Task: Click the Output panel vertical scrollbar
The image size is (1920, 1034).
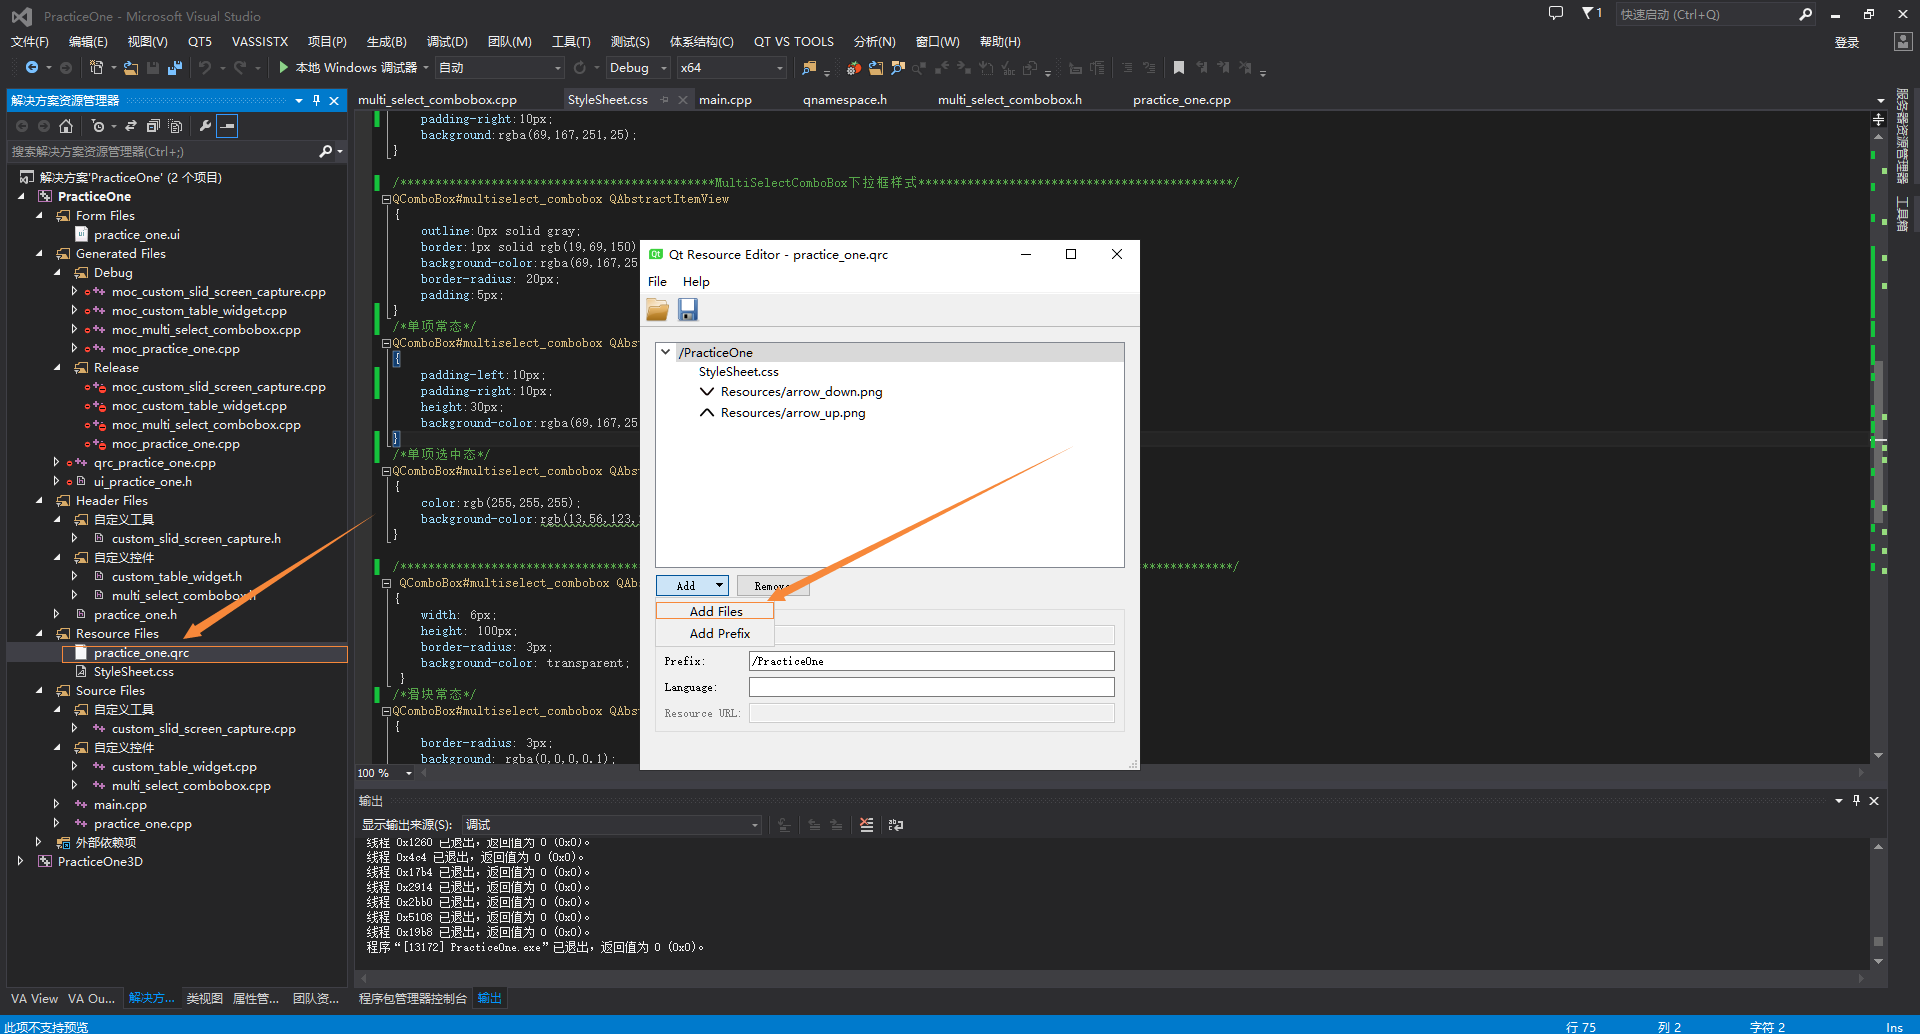Action: click(x=1878, y=904)
